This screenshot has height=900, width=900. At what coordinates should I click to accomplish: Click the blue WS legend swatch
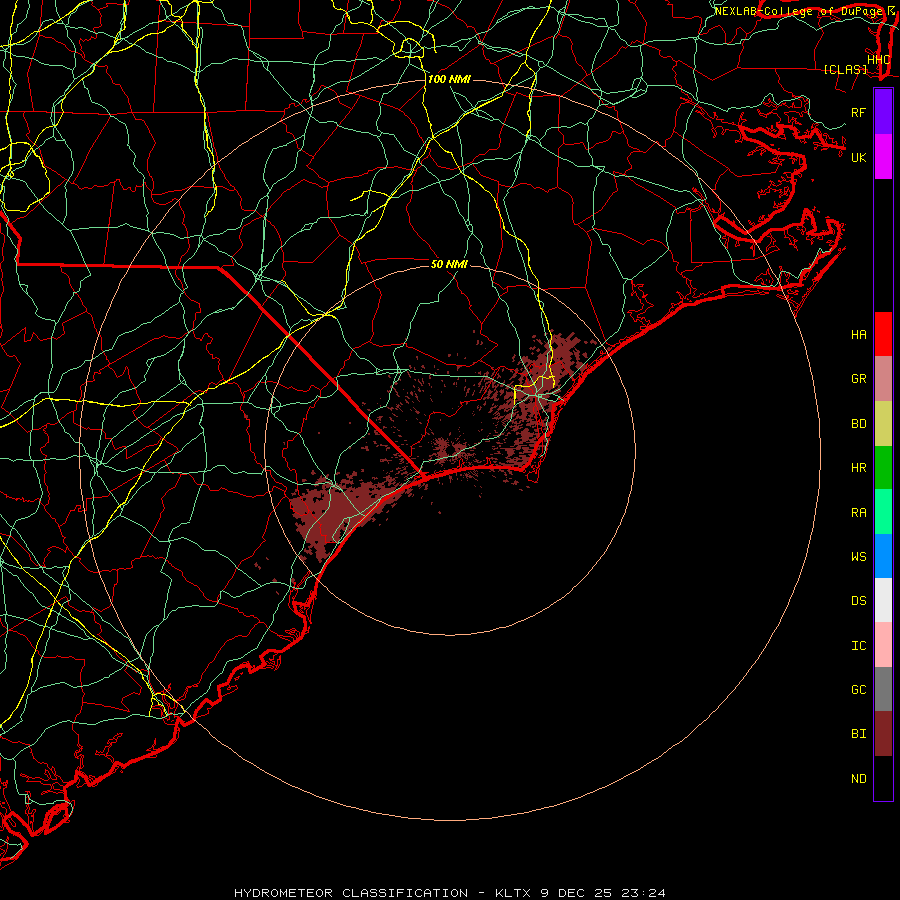pyautogui.click(x=883, y=556)
